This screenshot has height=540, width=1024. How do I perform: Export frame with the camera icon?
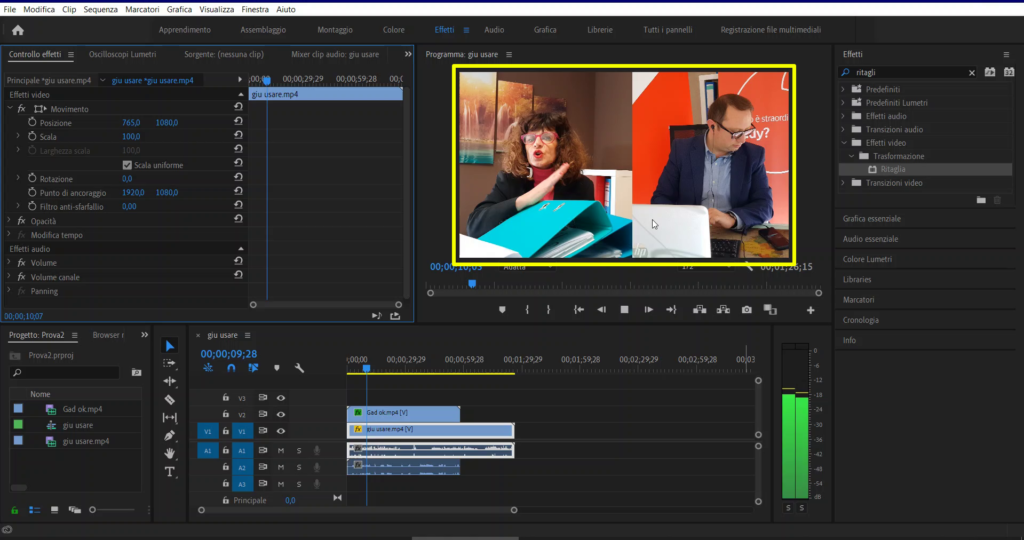pos(746,310)
